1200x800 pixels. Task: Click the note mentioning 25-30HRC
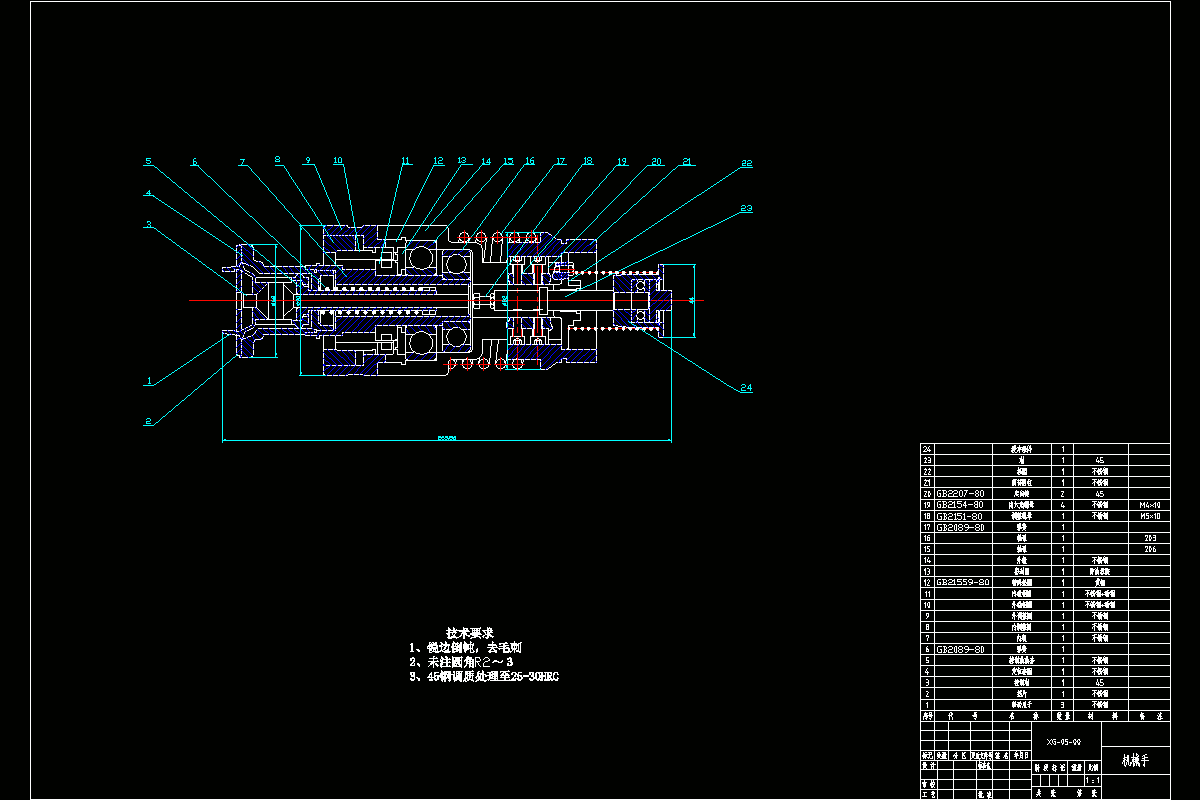coord(484,677)
